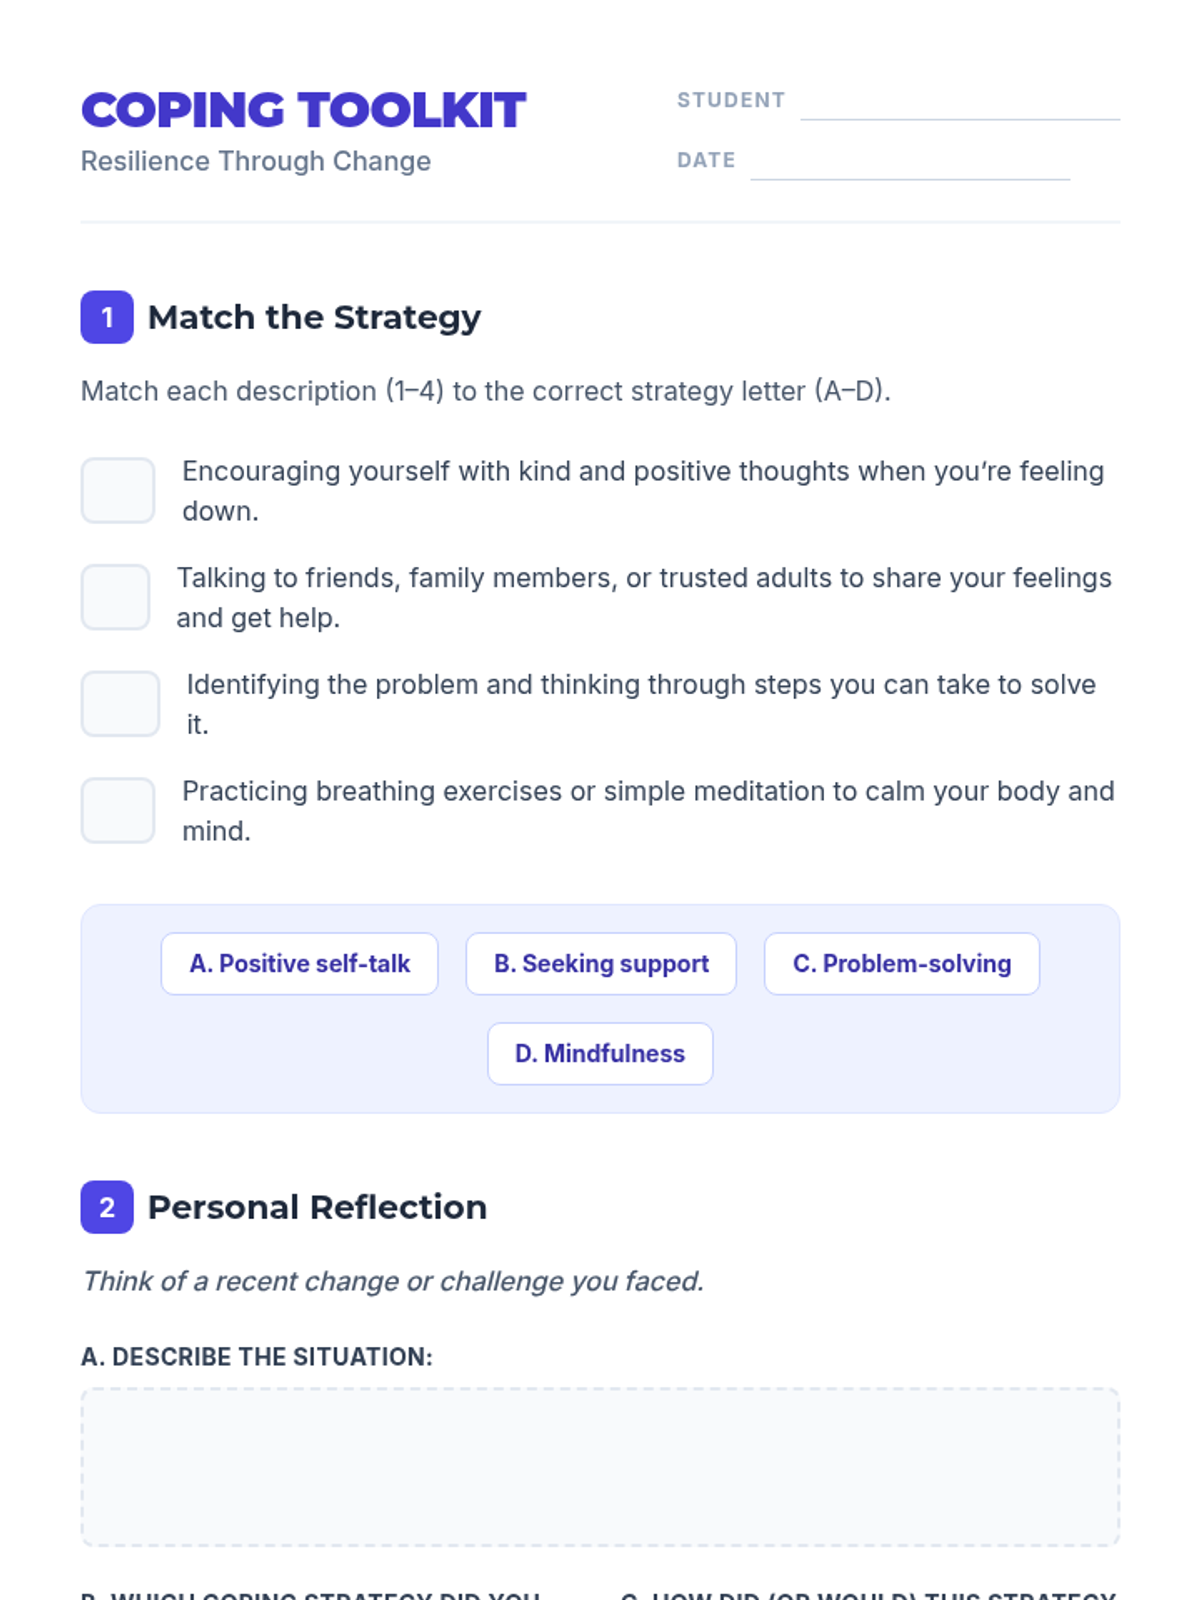Select the C. Problem-solving chip
1200x1600 pixels.
click(902, 964)
